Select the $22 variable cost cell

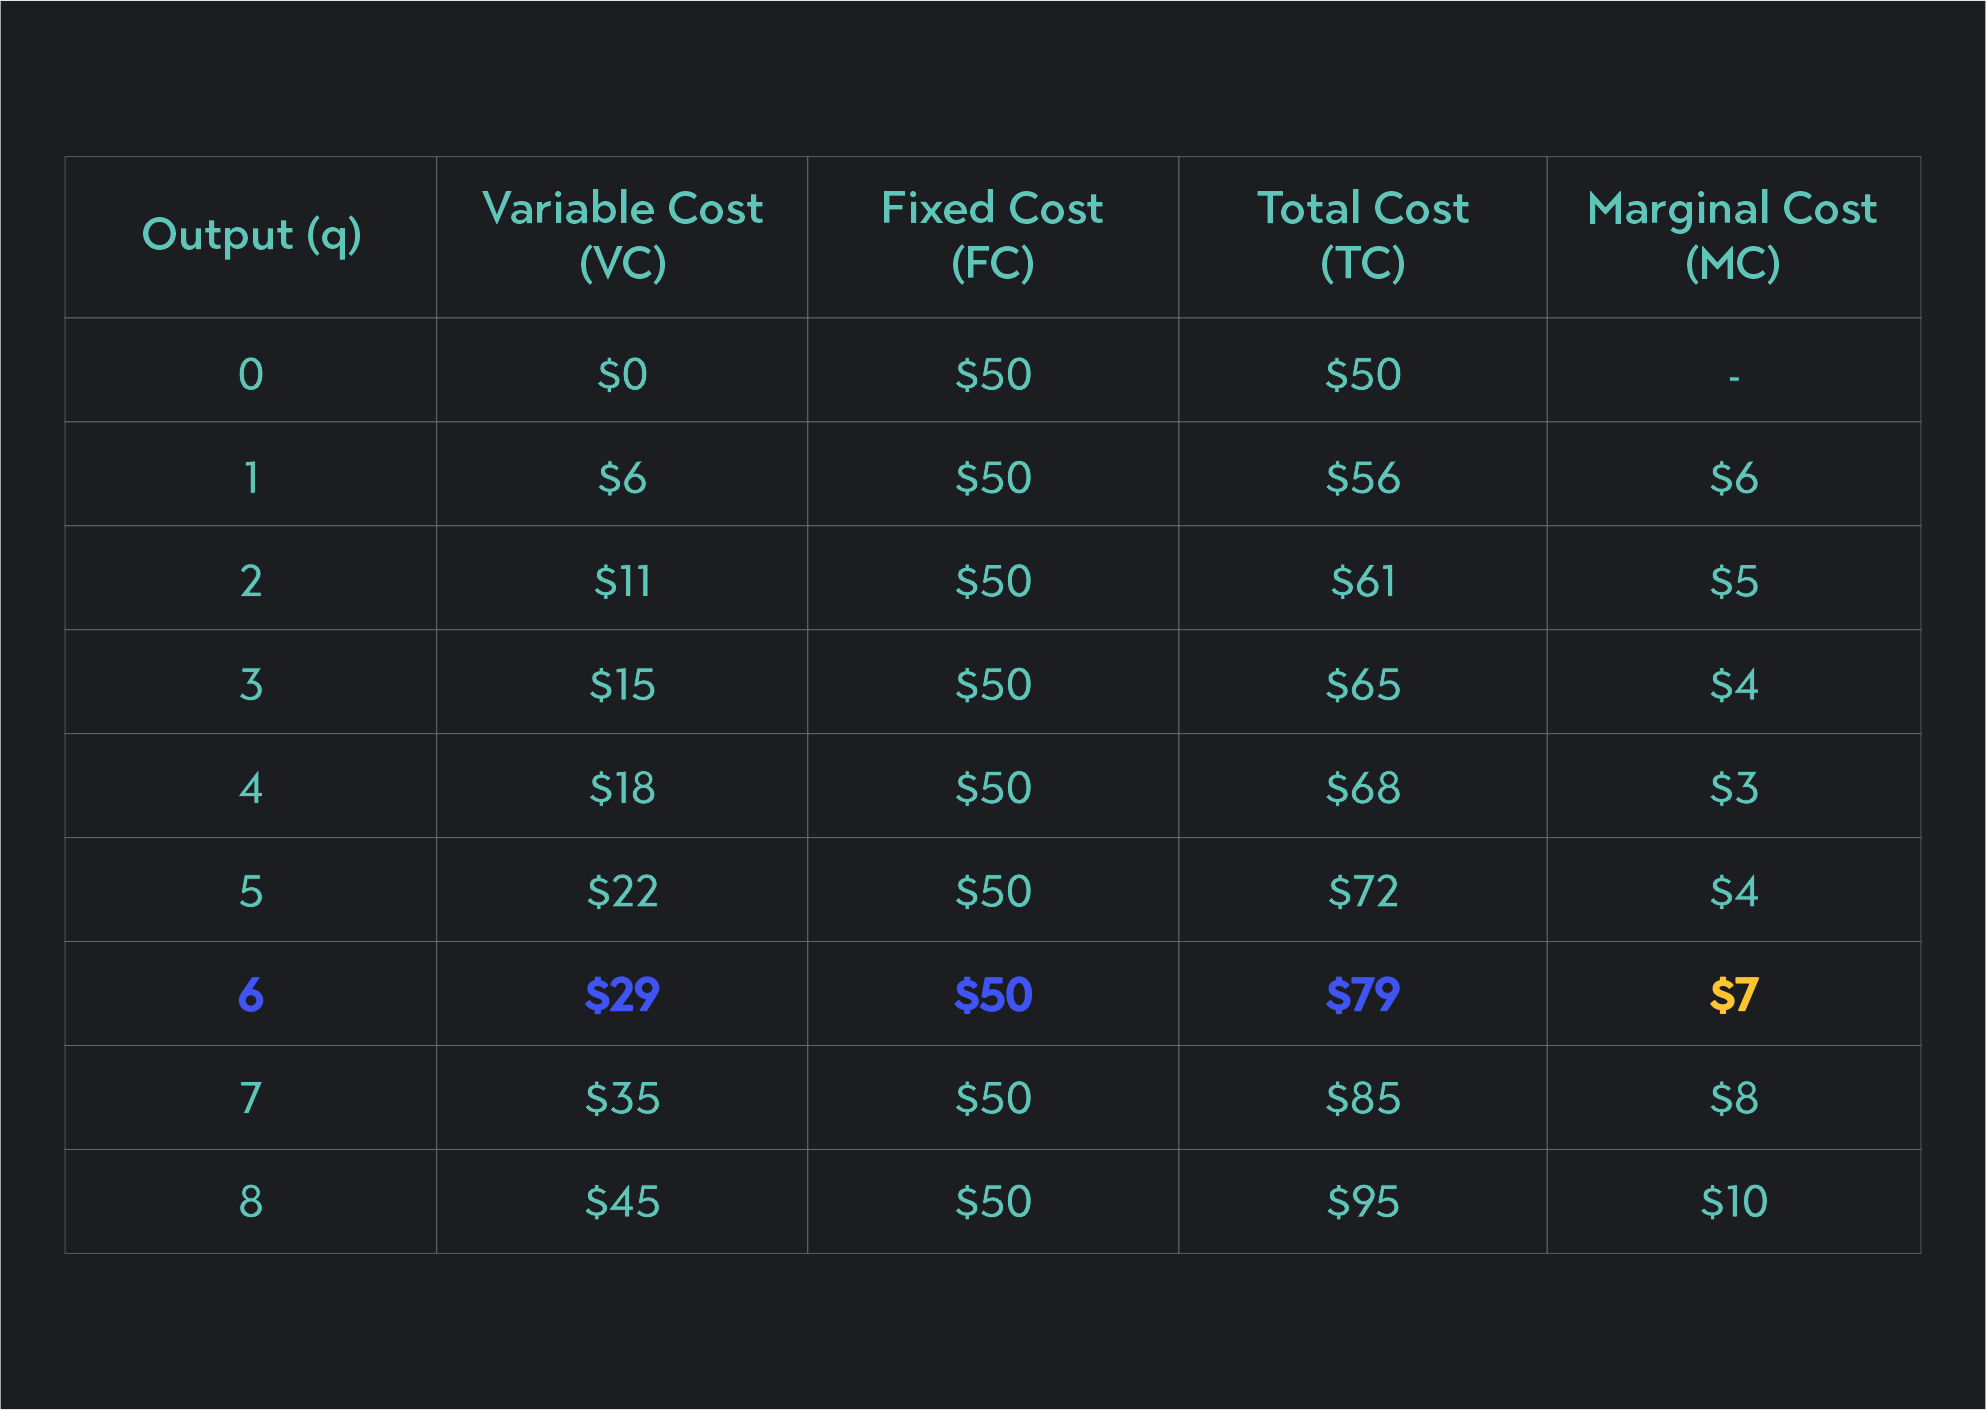[622, 891]
